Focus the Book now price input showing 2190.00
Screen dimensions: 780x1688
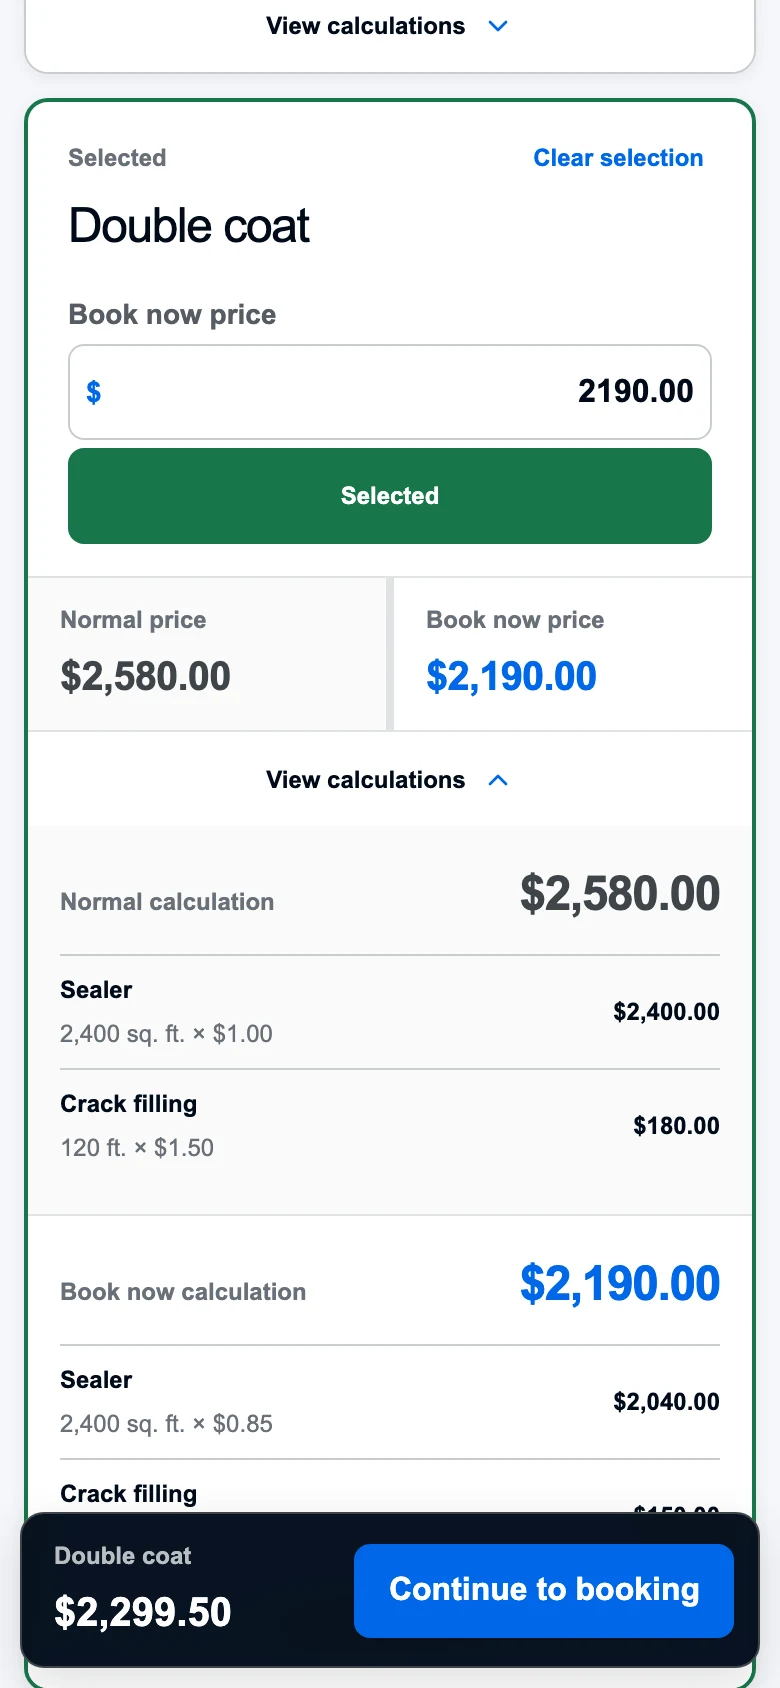coord(390,392)
